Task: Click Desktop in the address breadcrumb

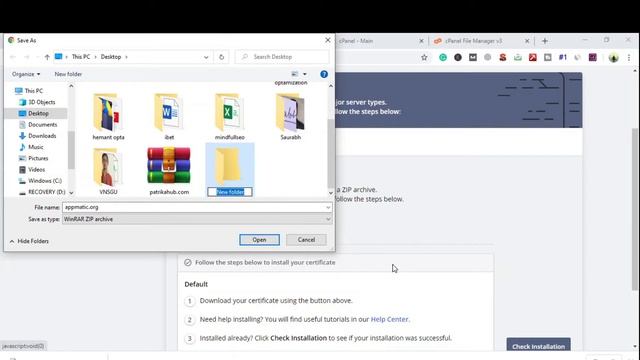Action: tap(111, 57)
